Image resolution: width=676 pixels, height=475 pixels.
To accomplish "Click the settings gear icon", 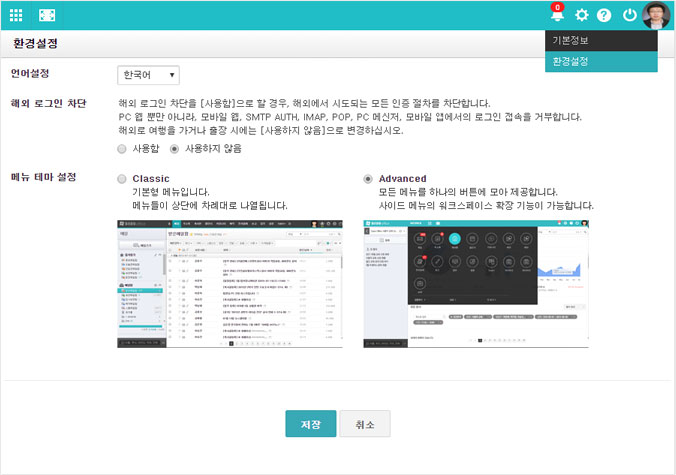I will click(x=582, y=16).
